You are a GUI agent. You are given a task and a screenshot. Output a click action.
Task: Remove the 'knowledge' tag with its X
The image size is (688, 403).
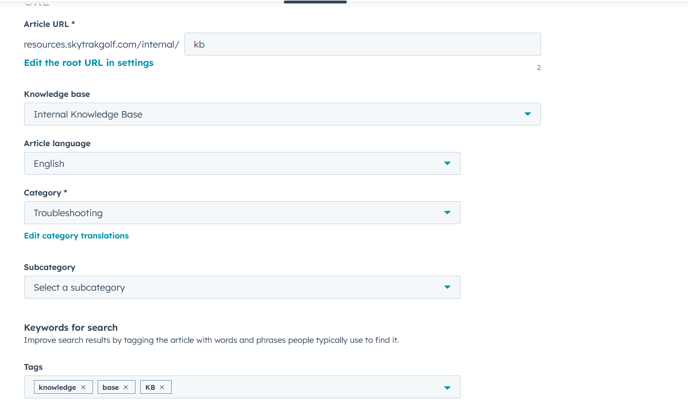84,387
